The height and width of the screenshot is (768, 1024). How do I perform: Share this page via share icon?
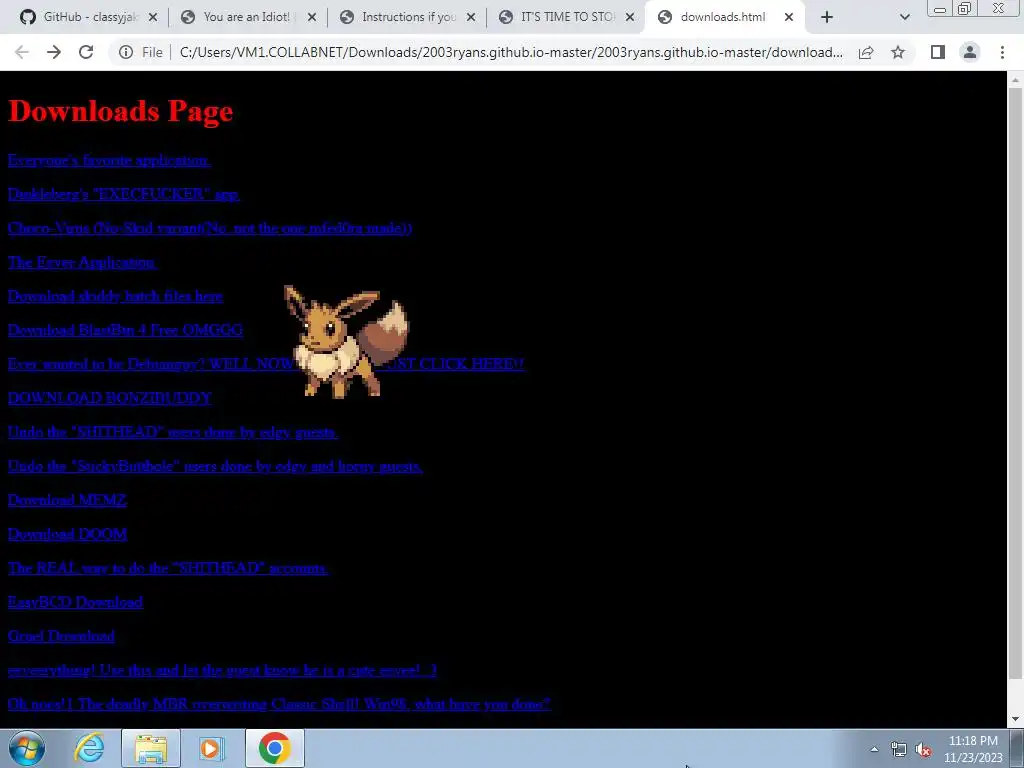tap(866, 52)
